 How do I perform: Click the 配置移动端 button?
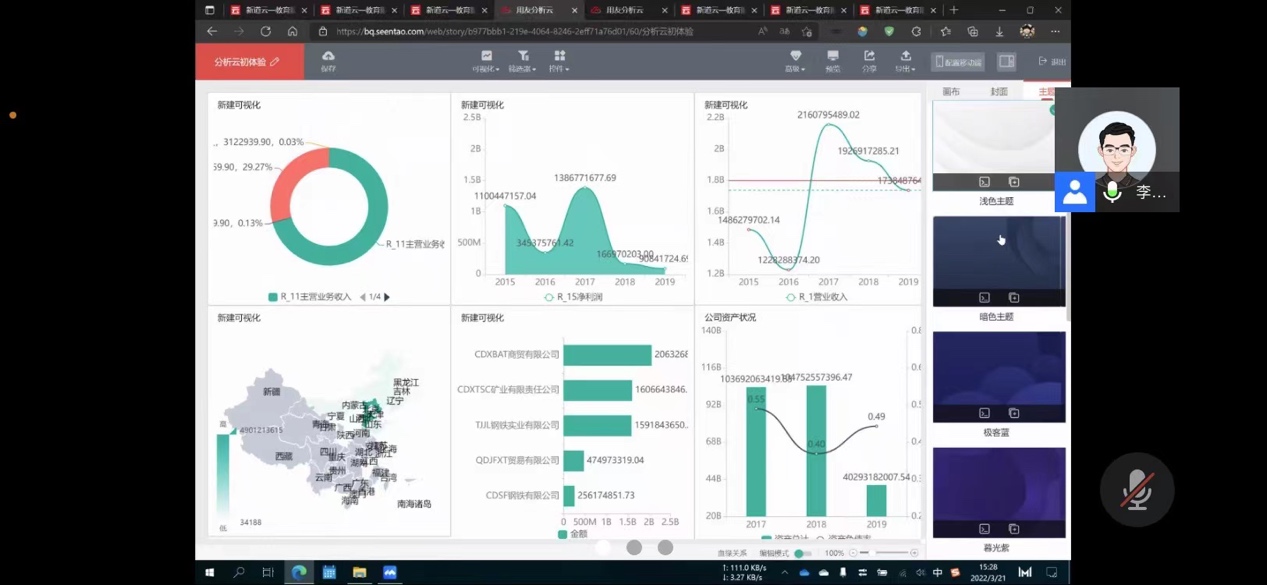[x=958, y=62]
